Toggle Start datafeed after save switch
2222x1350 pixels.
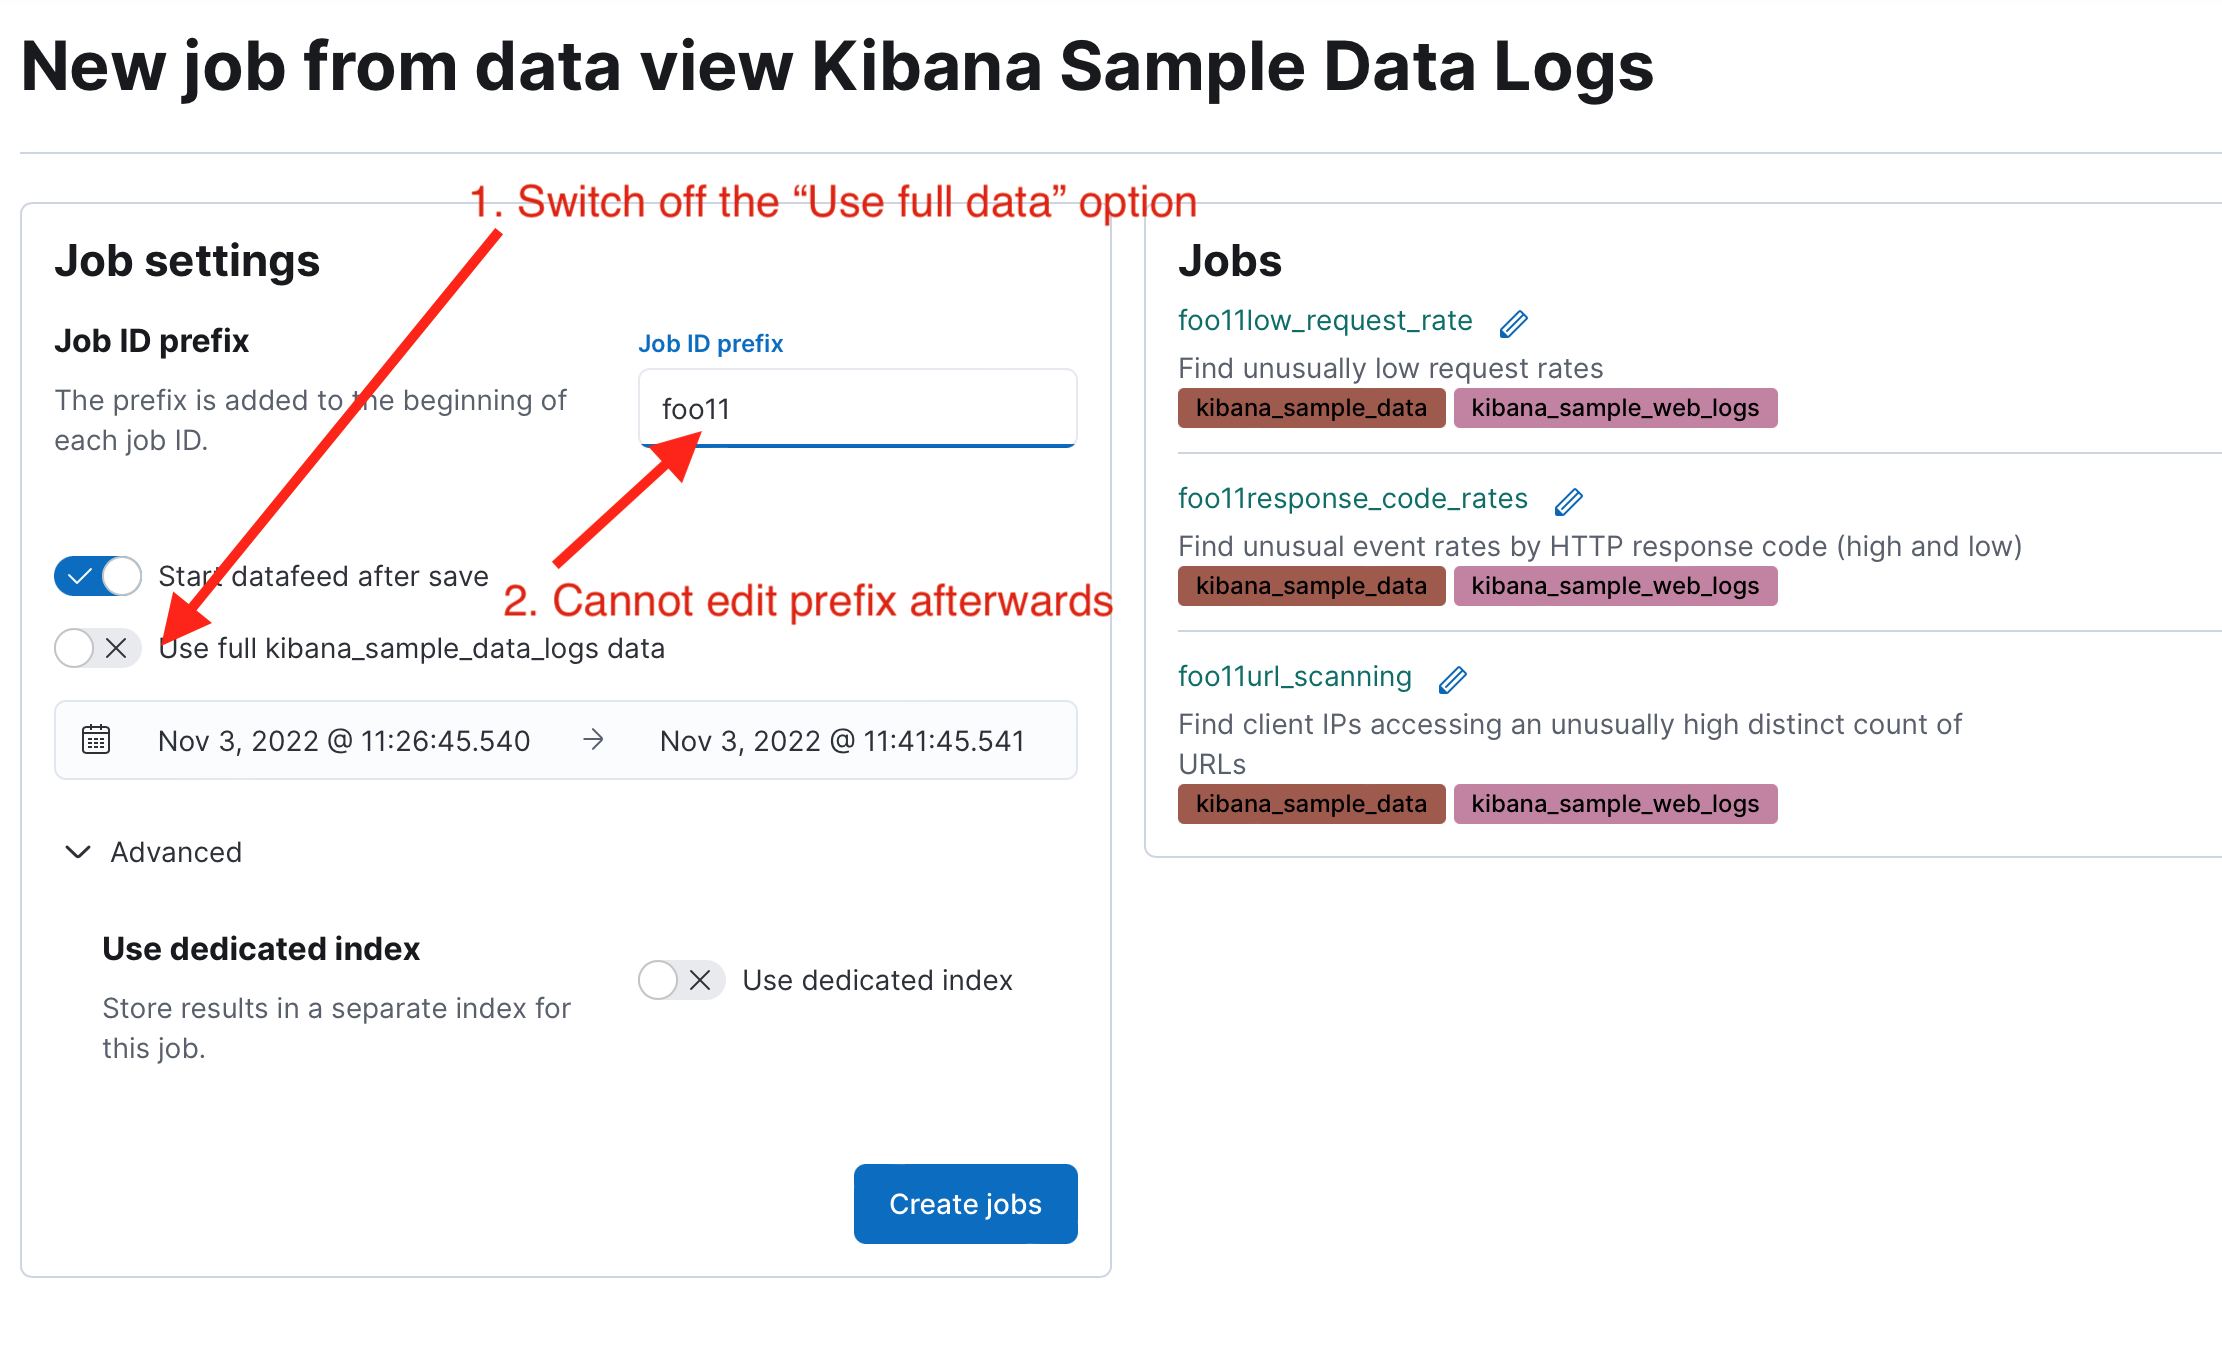point(98,576)
